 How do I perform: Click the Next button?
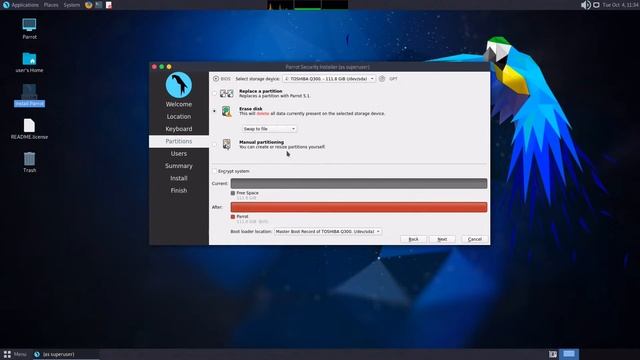(442, 239)
